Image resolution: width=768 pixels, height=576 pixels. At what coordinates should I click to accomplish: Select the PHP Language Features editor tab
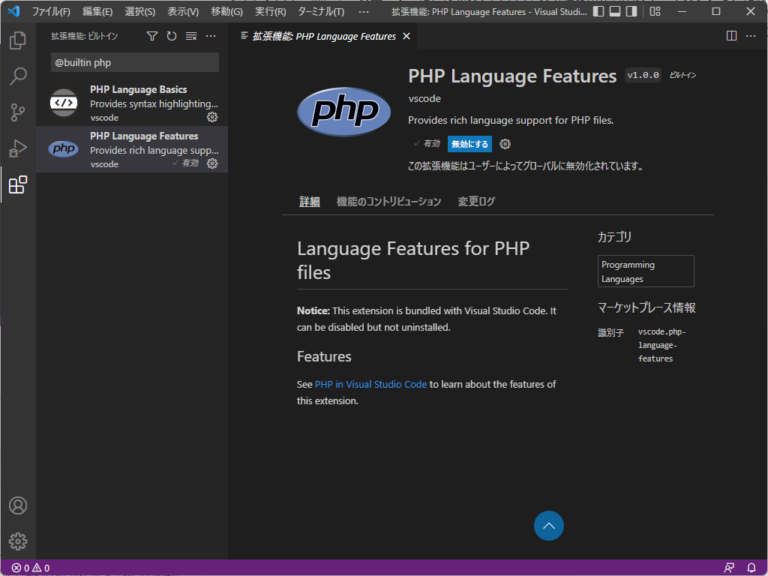tap(324, 36)
